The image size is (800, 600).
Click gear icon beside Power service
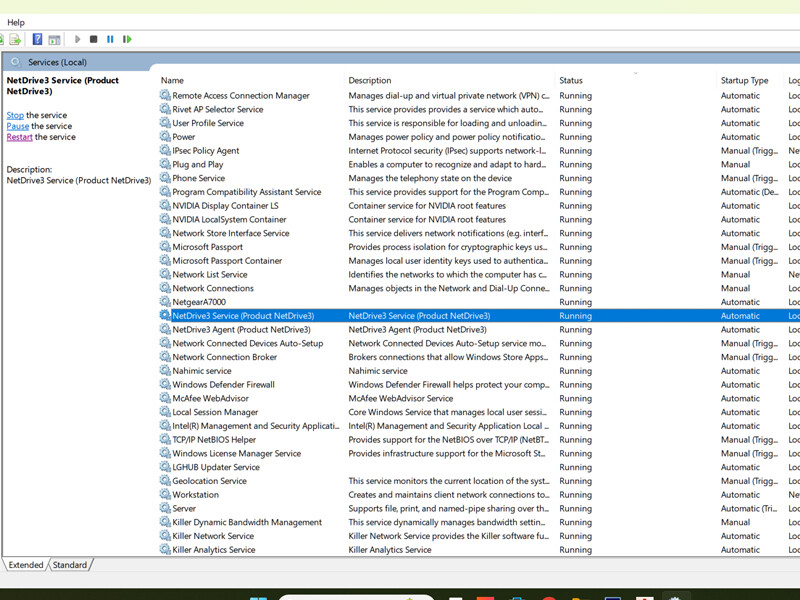click(x=165, y=137)
